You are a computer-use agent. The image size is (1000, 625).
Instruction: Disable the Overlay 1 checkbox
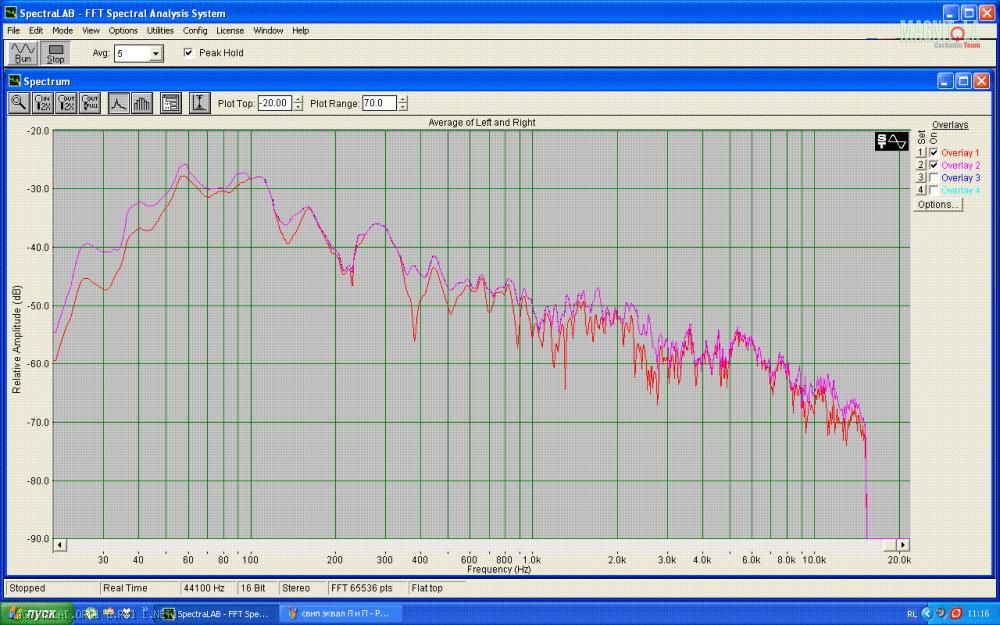933,152
